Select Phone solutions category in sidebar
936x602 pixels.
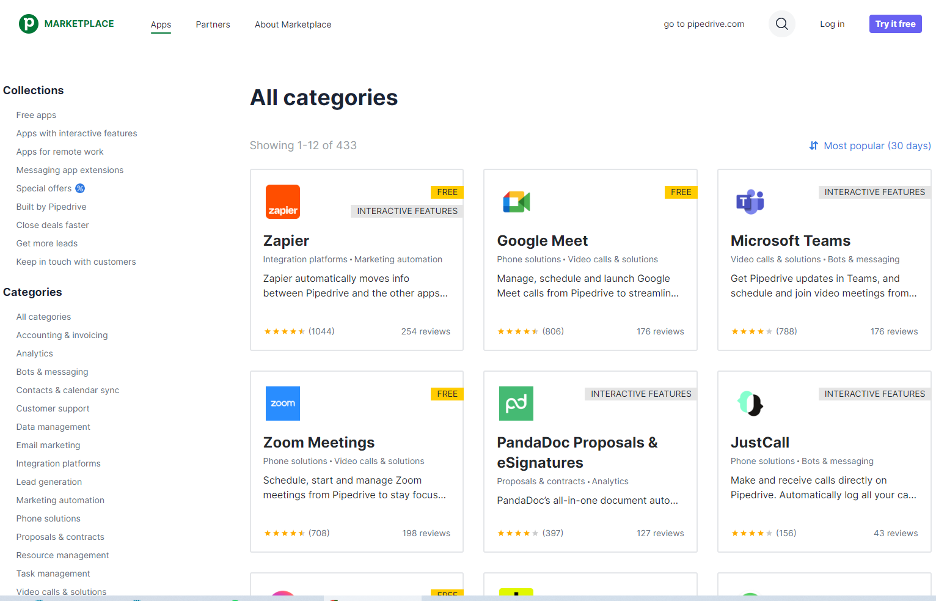pos(48,518)
